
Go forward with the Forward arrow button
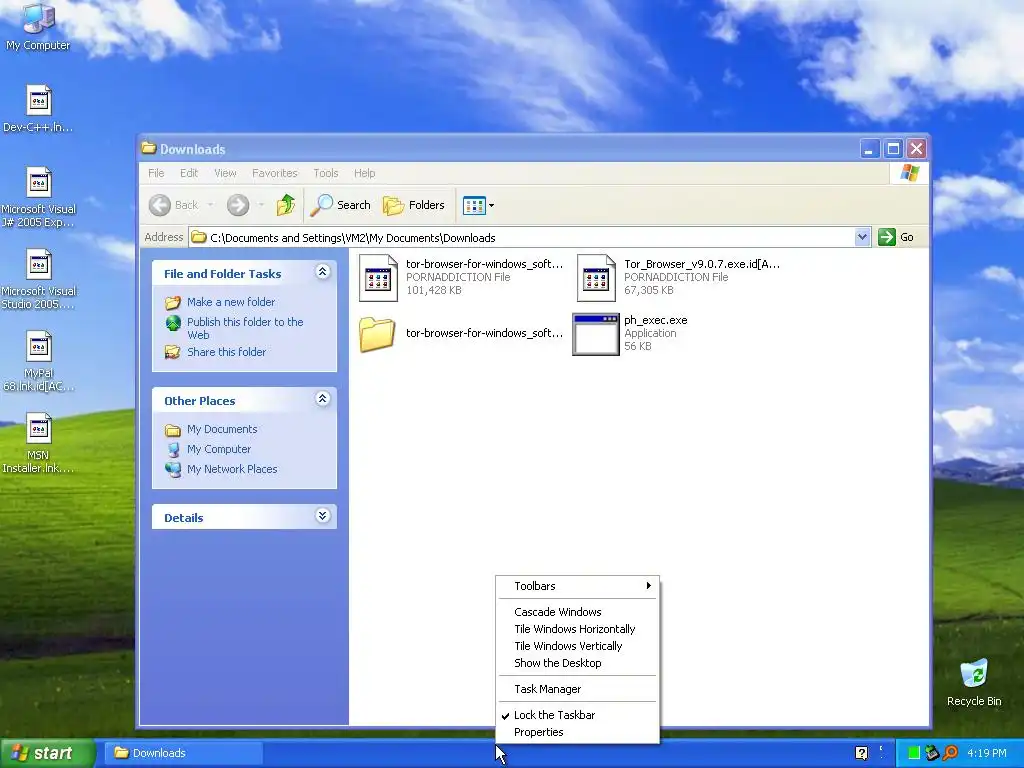click(238, 205)
